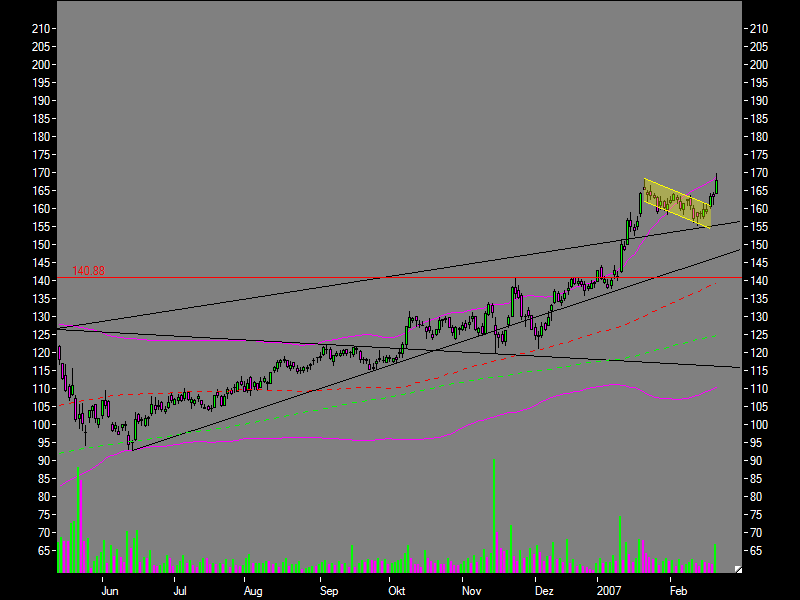800x600 pixels.
Task: Click the Okt label on the time axis
Action: 397,591
